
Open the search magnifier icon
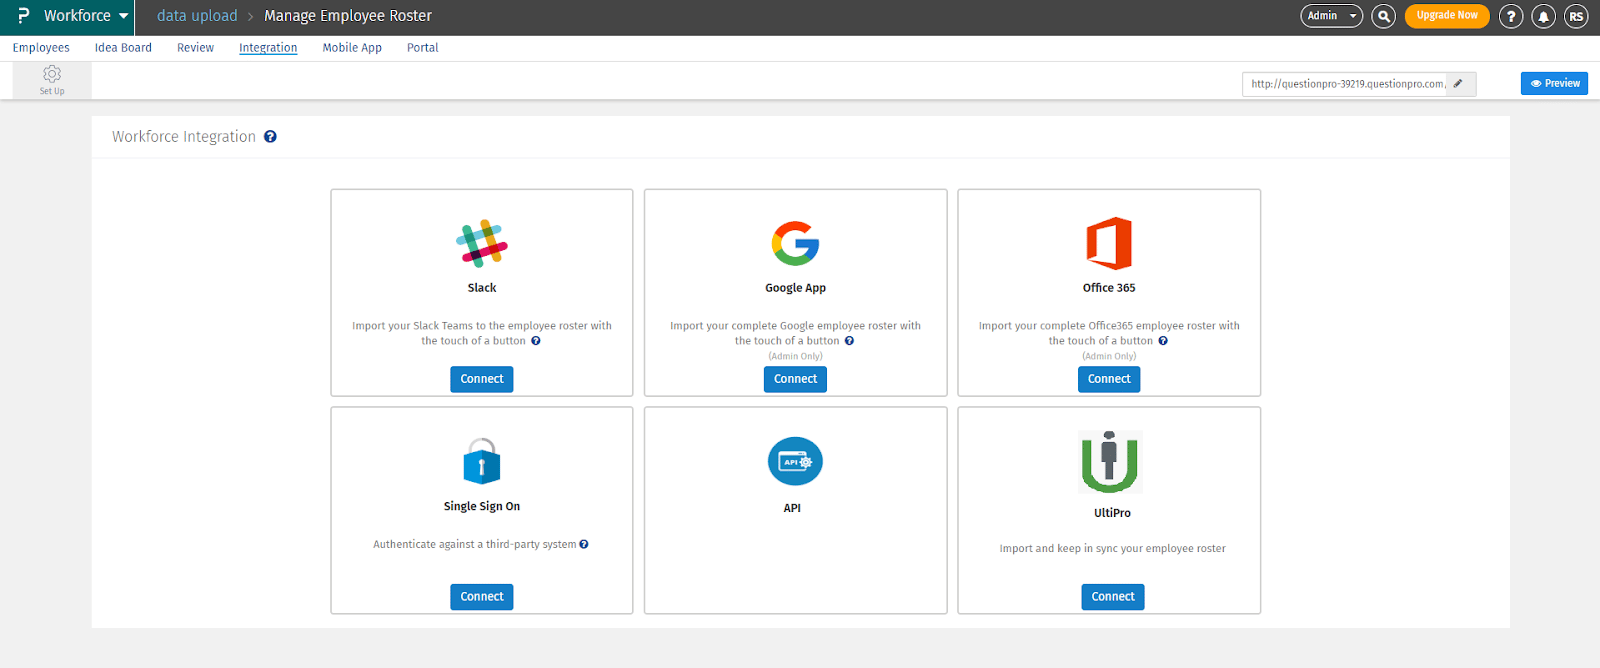[x=1384, y=16]
